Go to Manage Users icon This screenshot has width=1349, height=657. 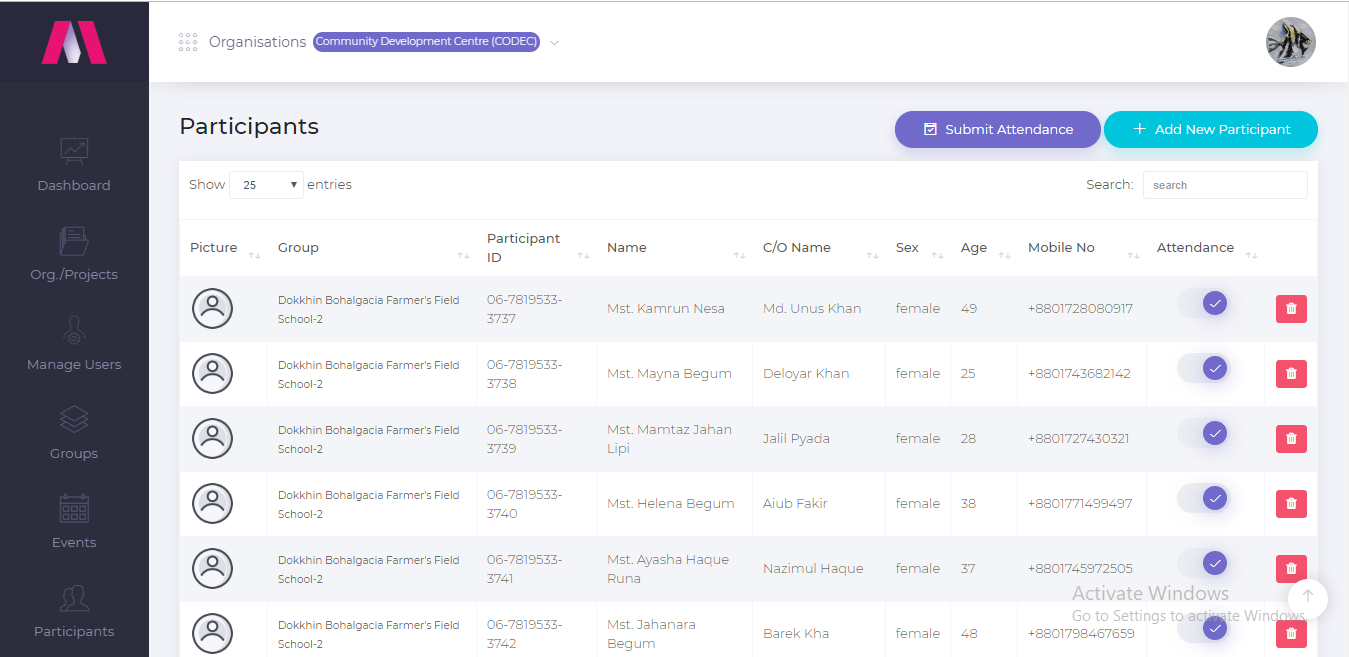click(x=74, y=330)
